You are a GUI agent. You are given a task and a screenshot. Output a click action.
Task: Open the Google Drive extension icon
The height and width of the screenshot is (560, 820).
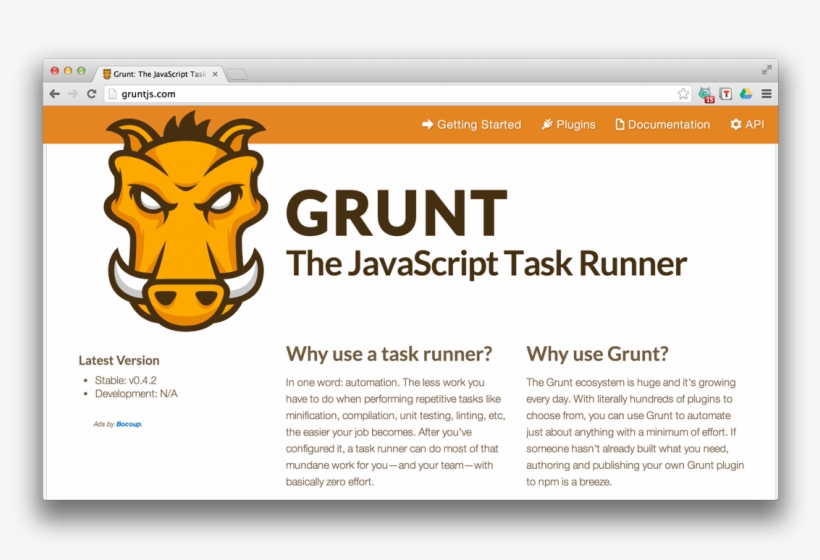tap(746, 94)
